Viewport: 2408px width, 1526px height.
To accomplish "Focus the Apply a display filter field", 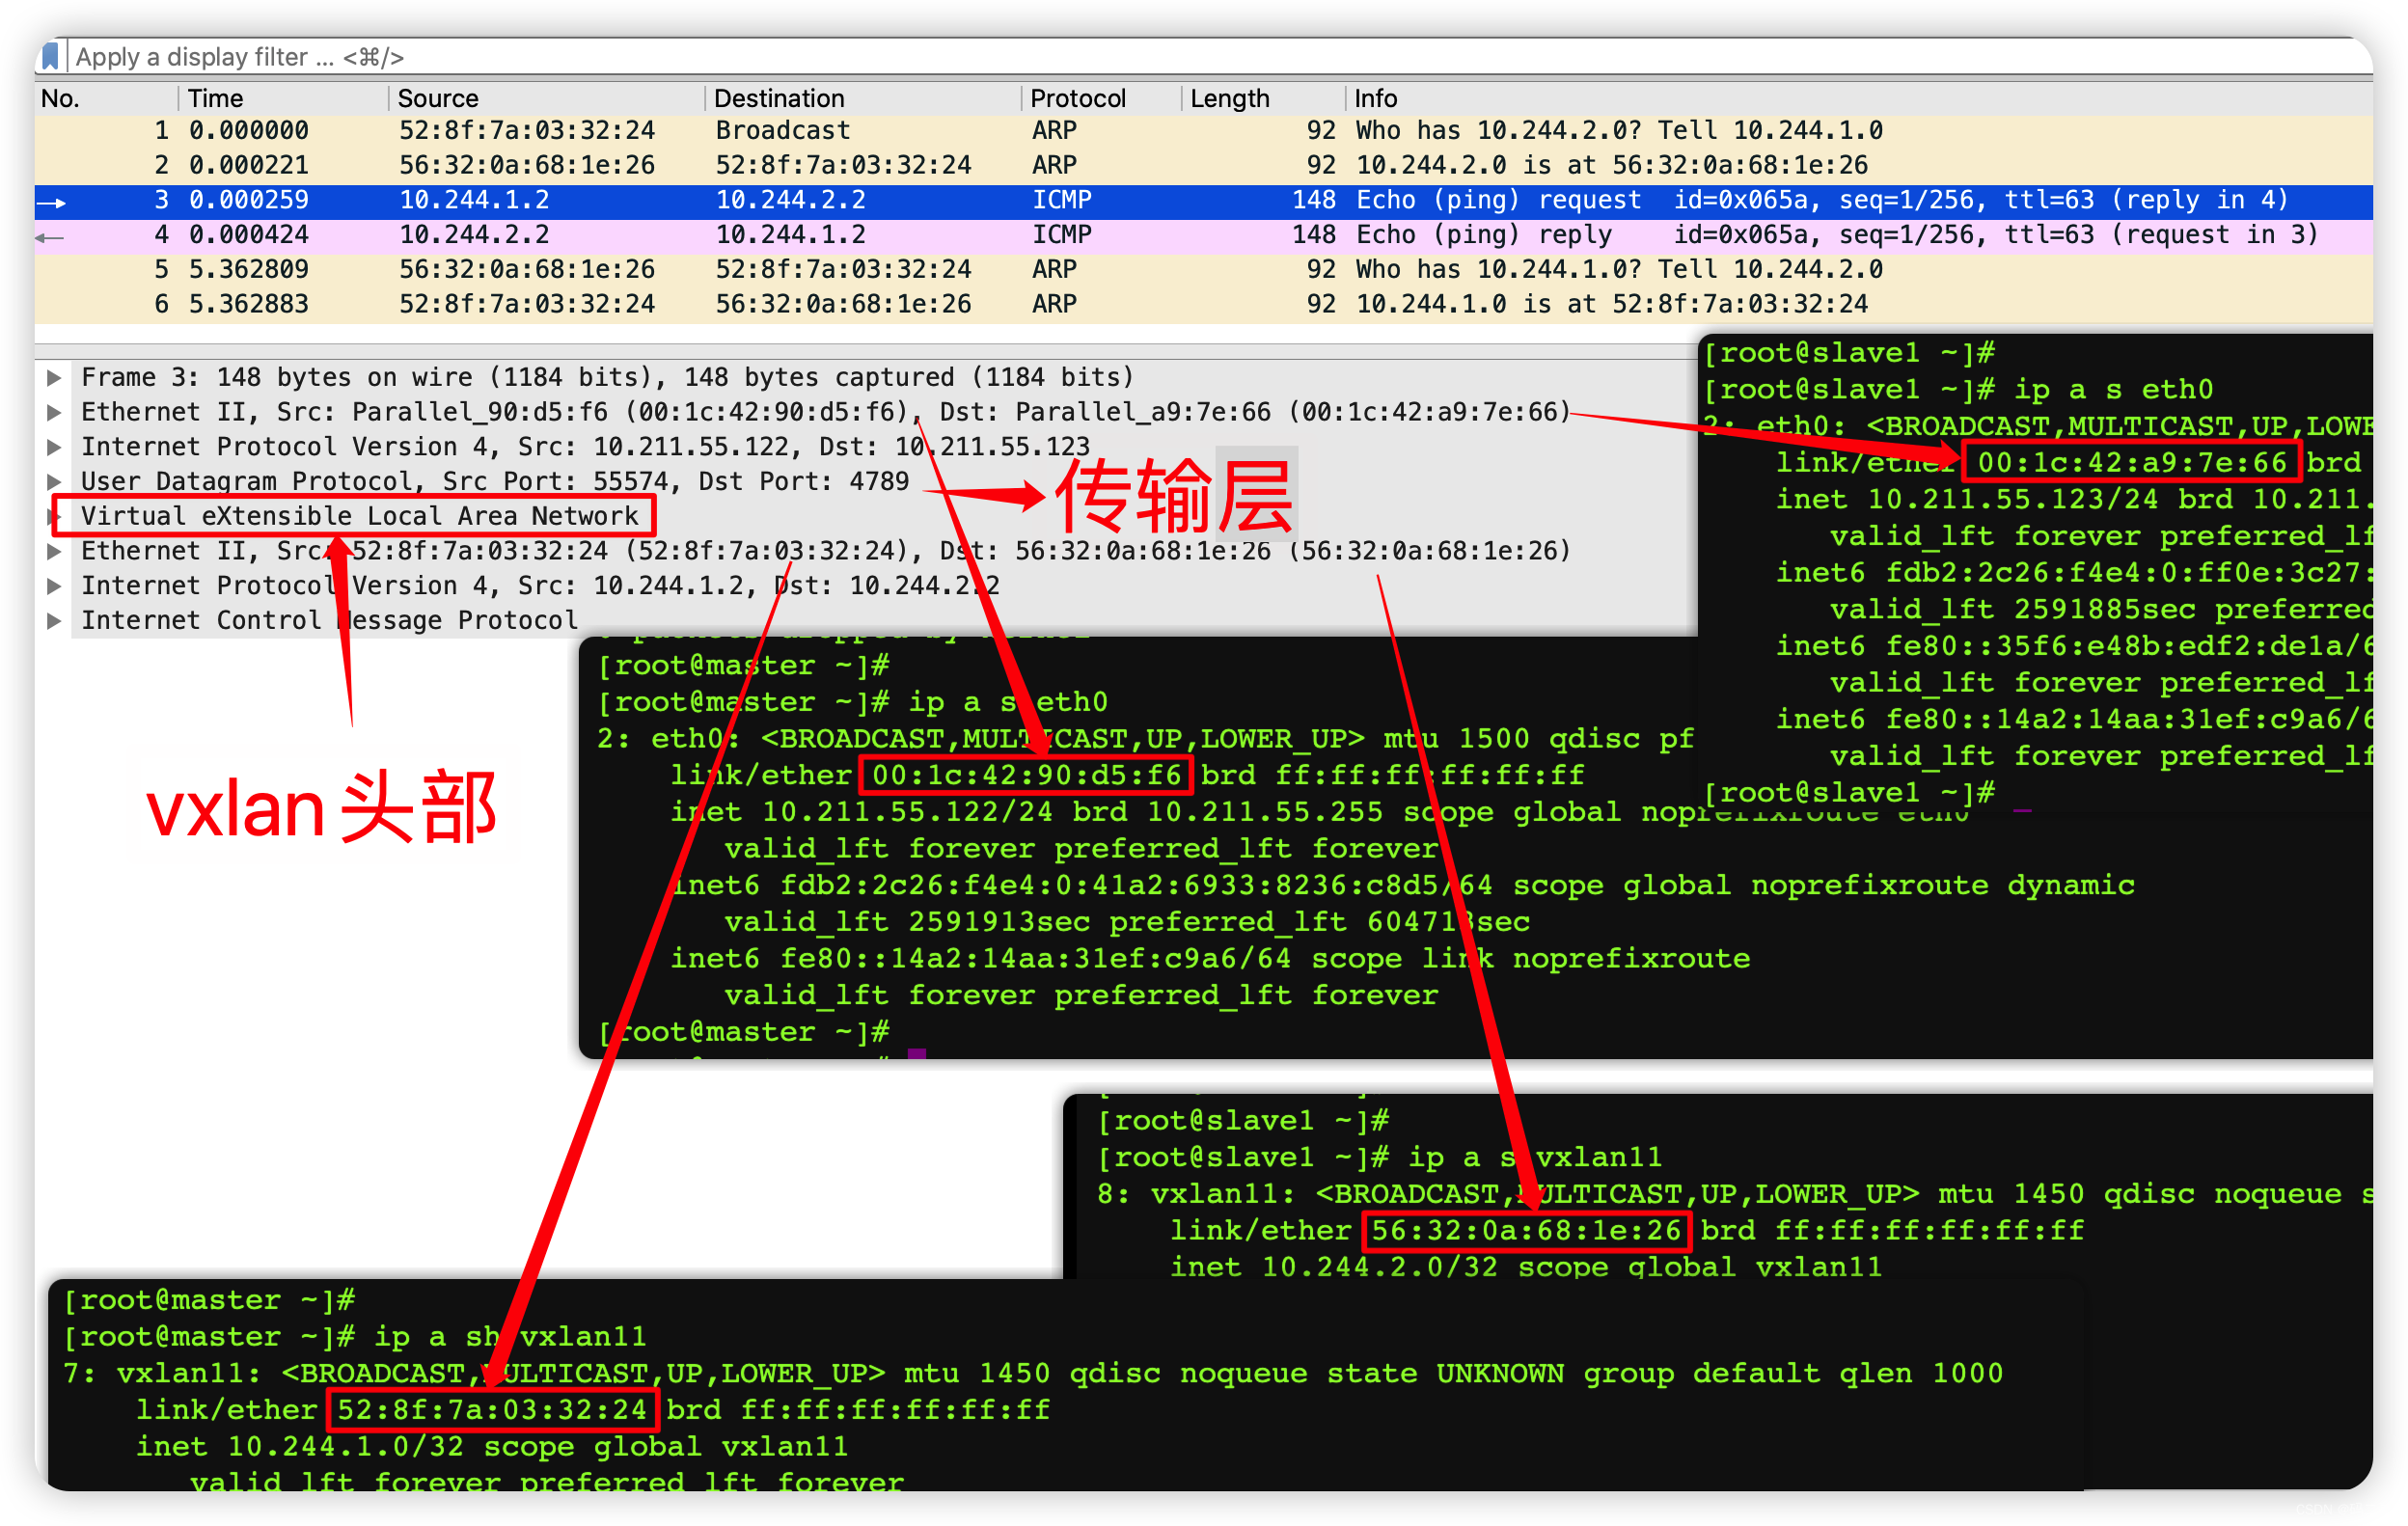I will [x=1220, y=57].
